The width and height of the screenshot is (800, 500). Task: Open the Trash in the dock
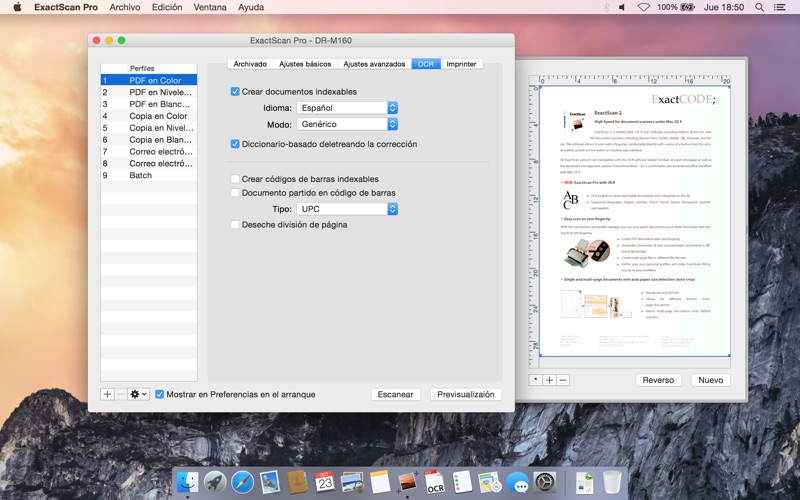pyautogui.click(x=612, y=482)
